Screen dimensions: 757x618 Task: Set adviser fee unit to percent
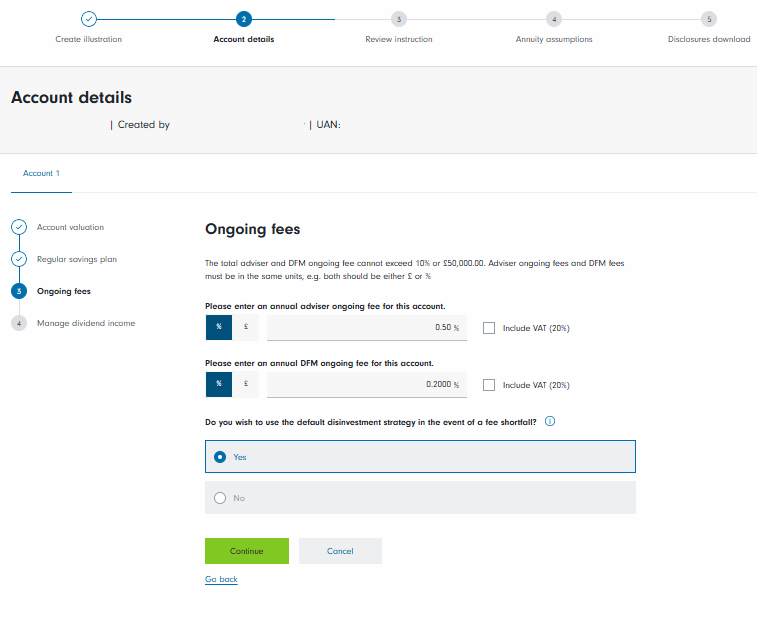tap(219, 328)
